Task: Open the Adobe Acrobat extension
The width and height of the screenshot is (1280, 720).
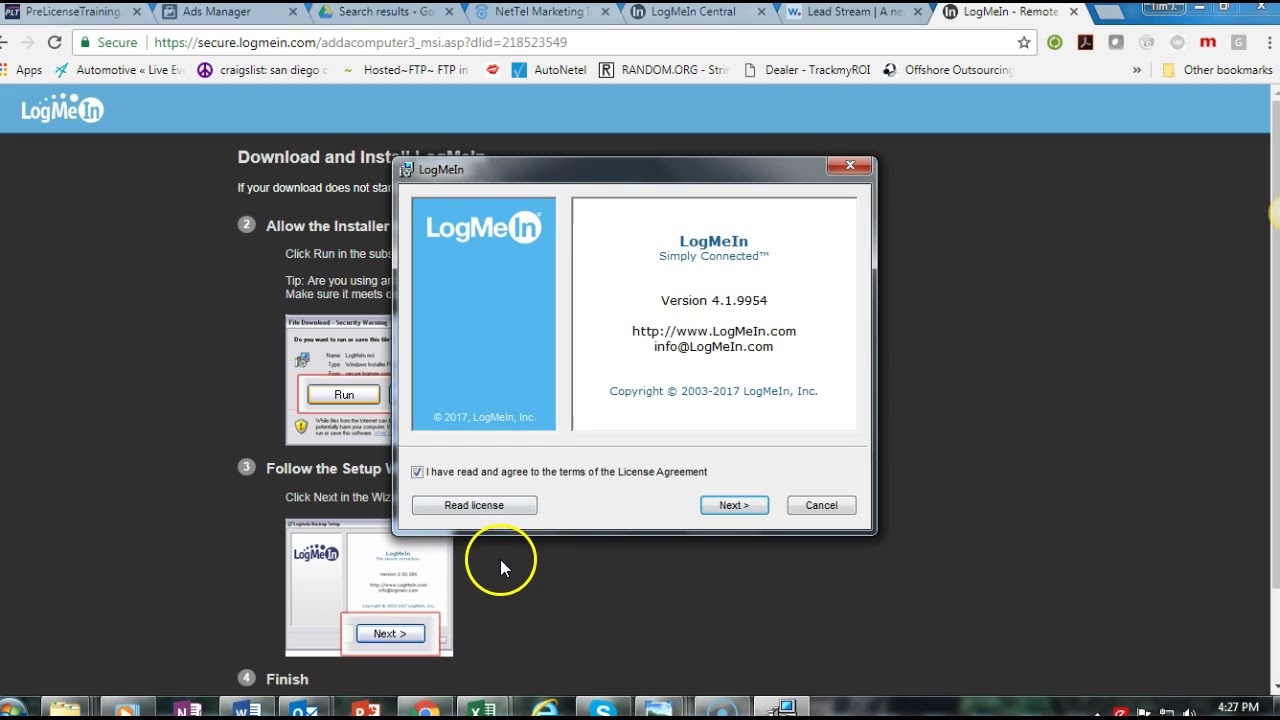Action: coord(1085,43)
